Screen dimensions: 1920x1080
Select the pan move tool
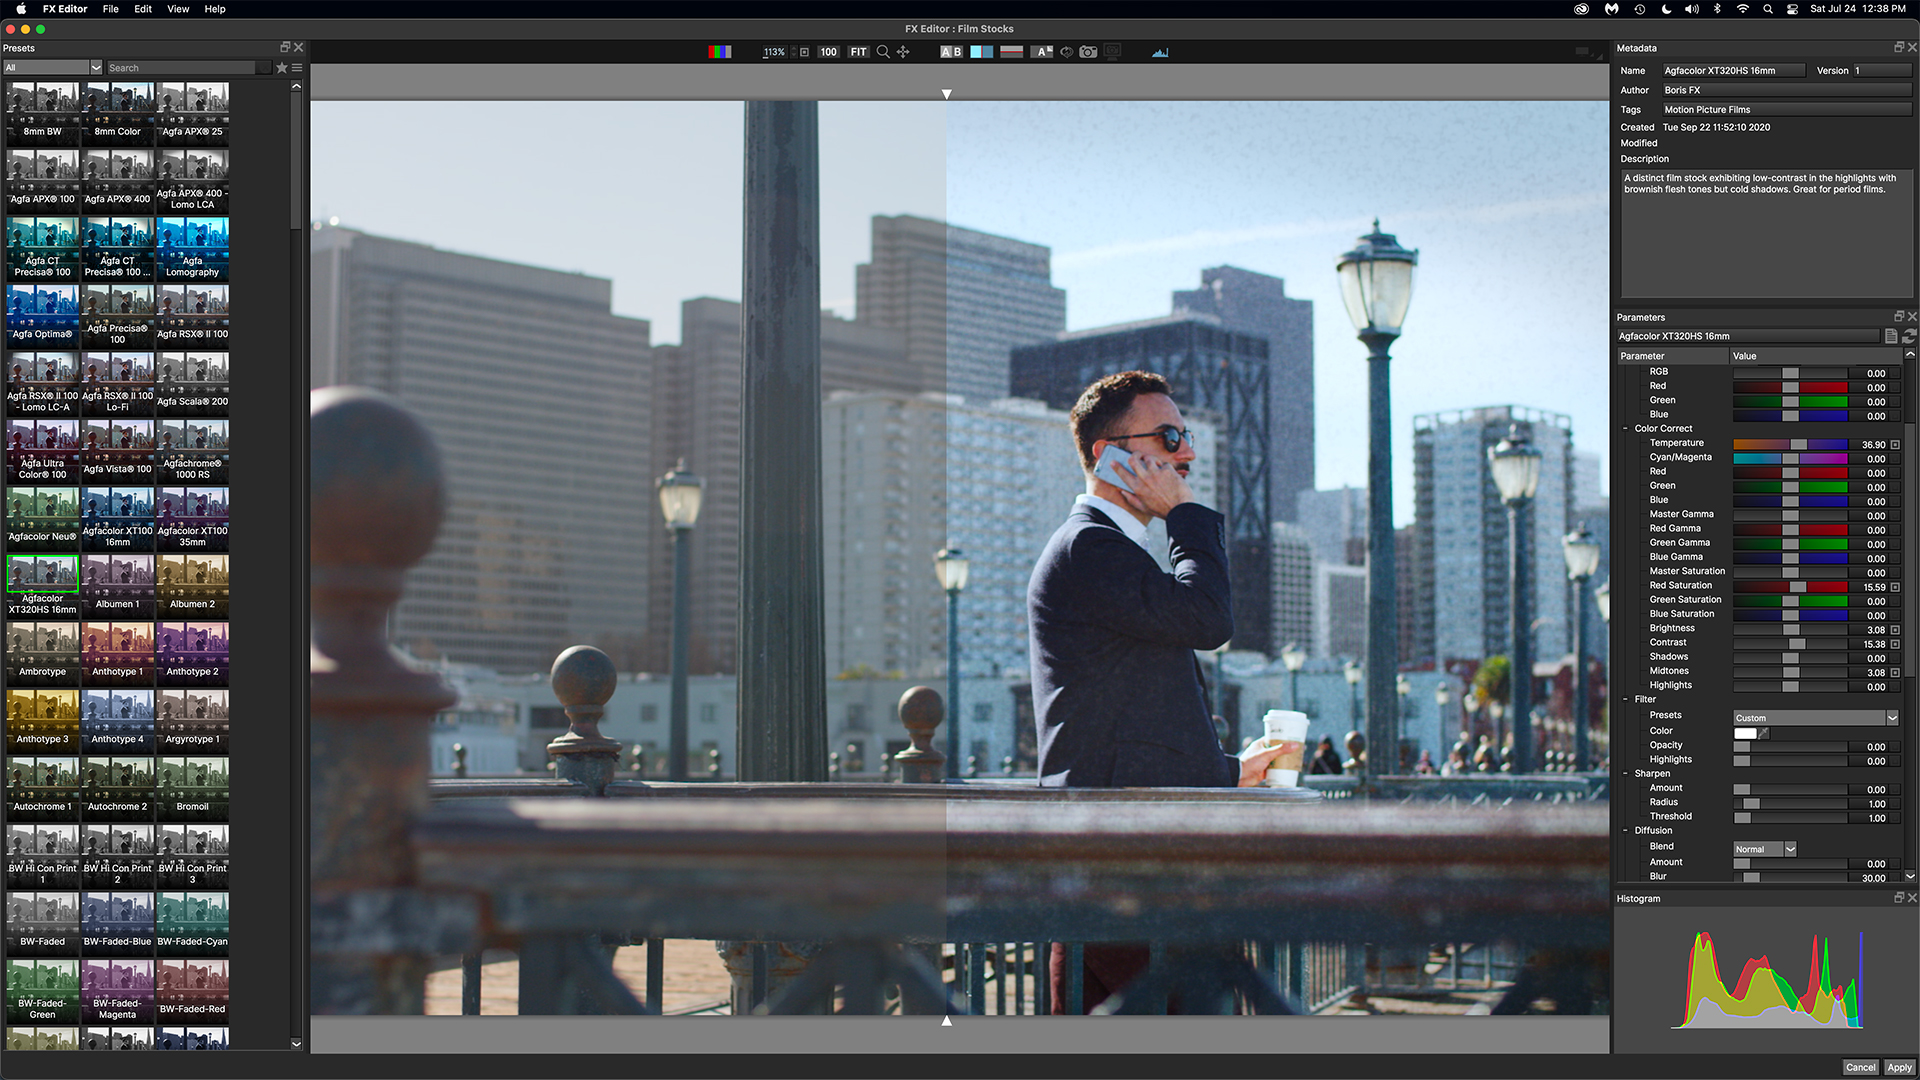tap(903, 52)
